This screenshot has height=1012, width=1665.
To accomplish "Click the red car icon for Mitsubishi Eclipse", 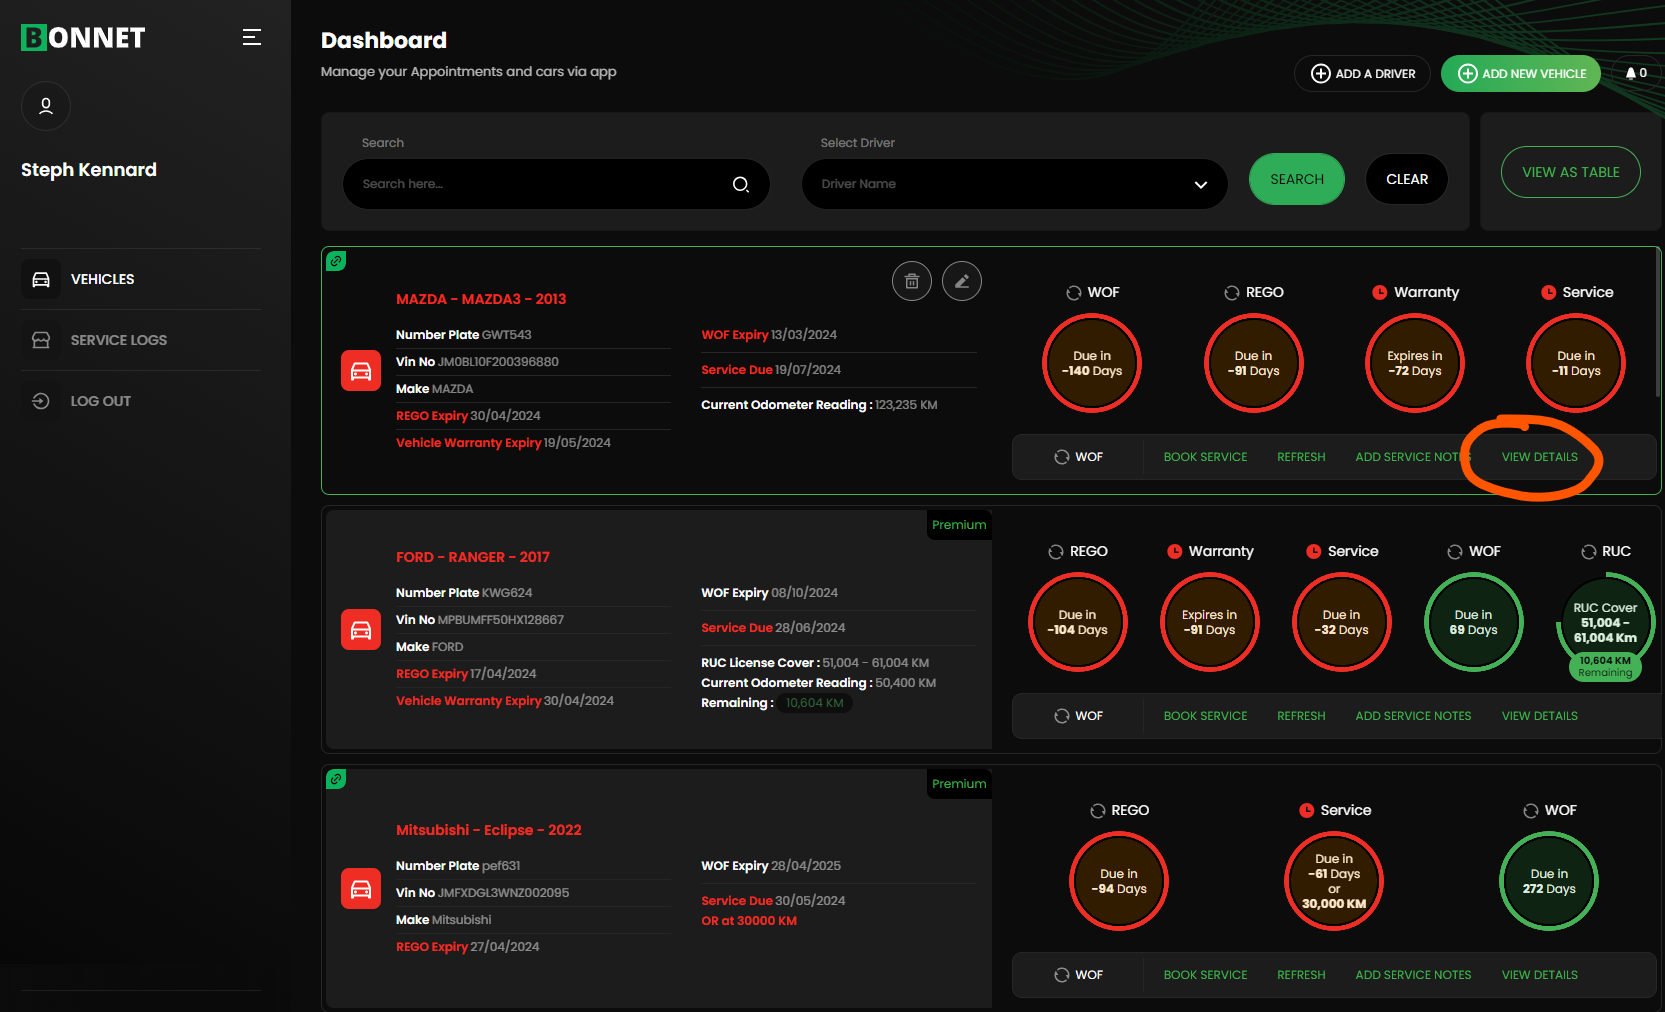I will pos(361,889).
